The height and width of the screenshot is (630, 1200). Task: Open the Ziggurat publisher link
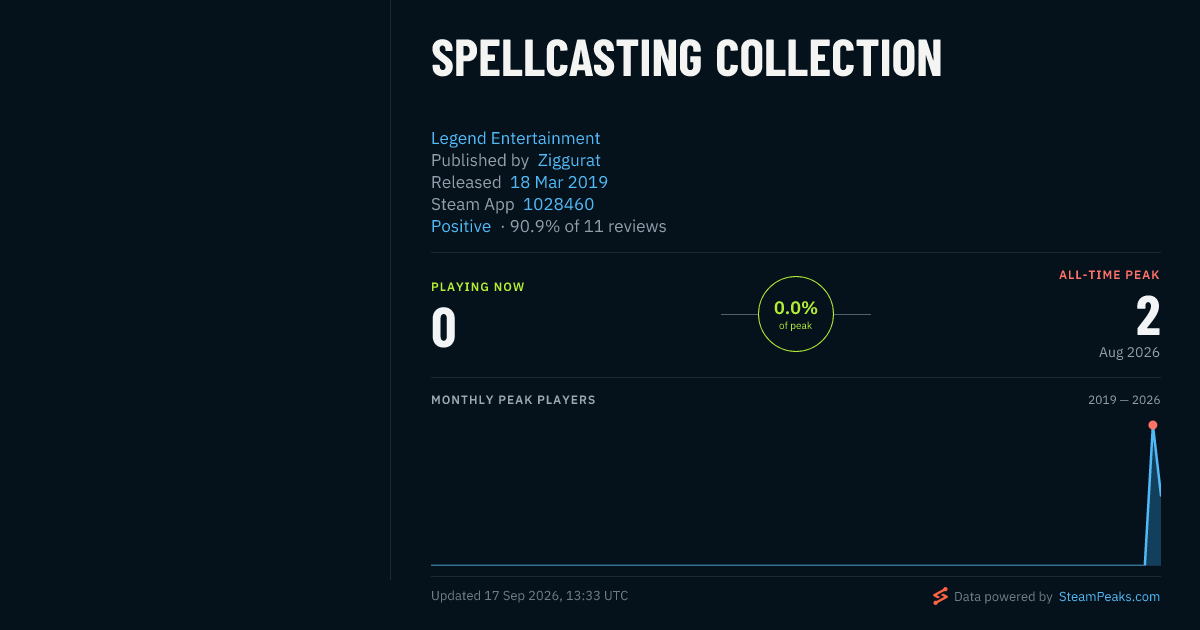point(569,160)
